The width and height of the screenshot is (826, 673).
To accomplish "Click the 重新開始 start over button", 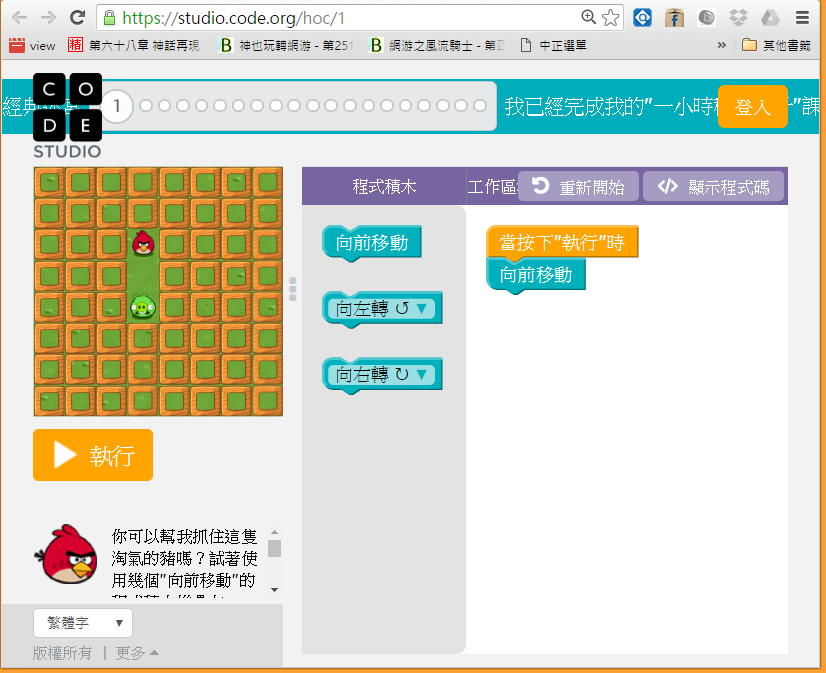I will 579,187.
